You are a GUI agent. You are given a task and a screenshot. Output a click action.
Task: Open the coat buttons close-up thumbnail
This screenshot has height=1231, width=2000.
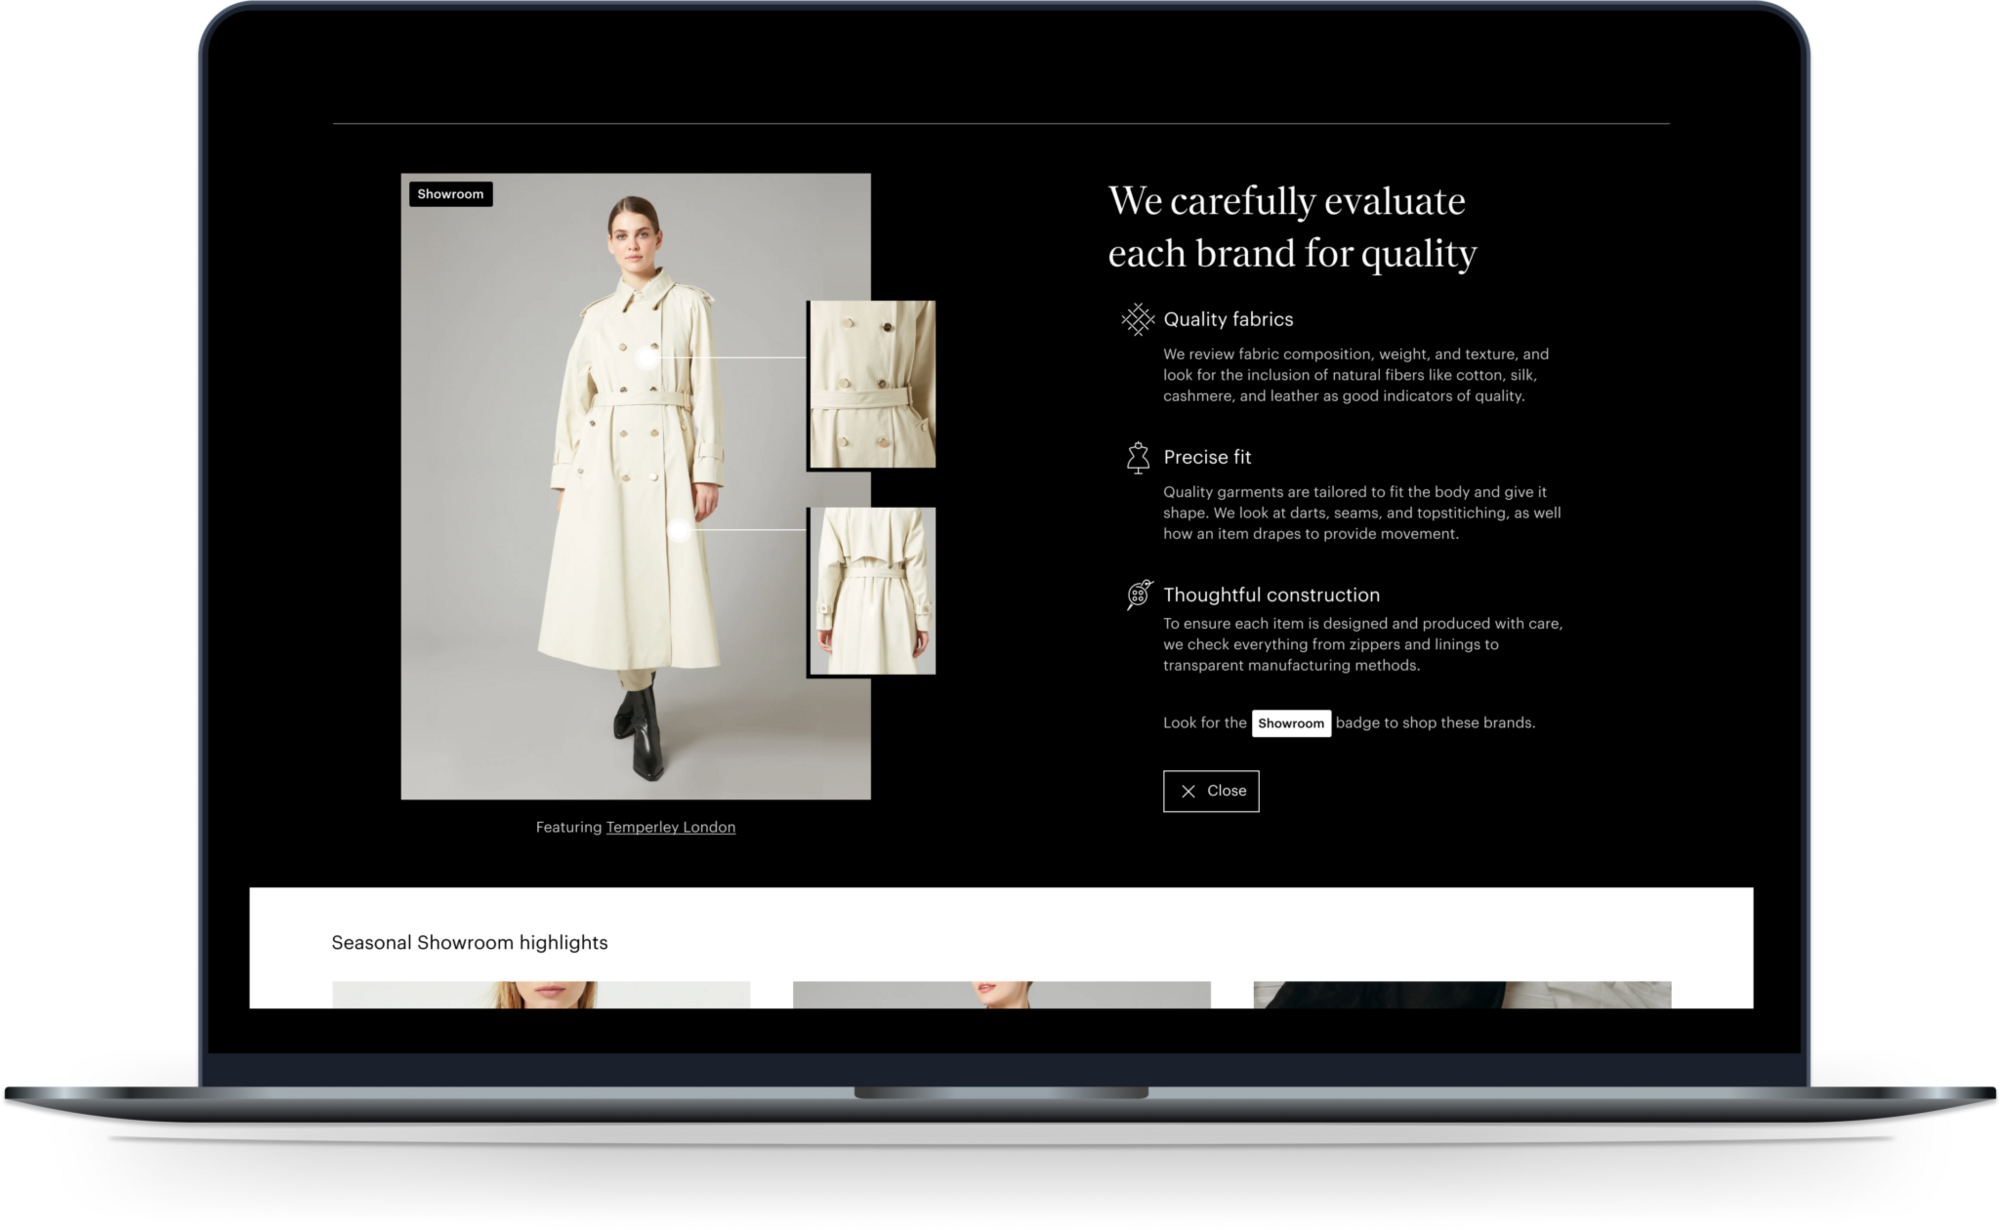(872, 384)
